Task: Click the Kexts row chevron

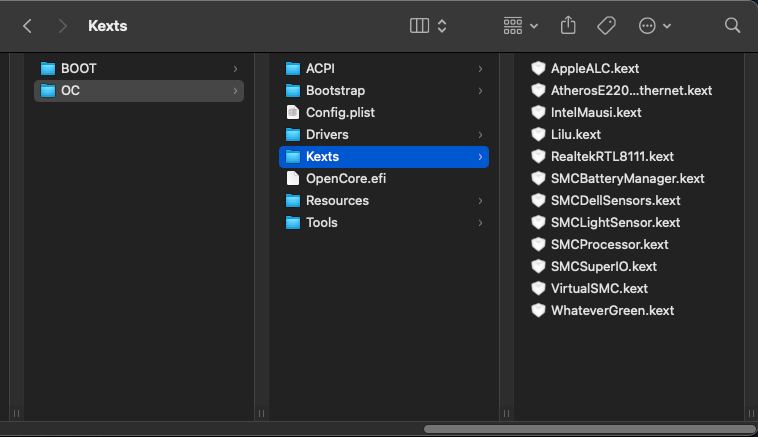Action: pos(480,157)
